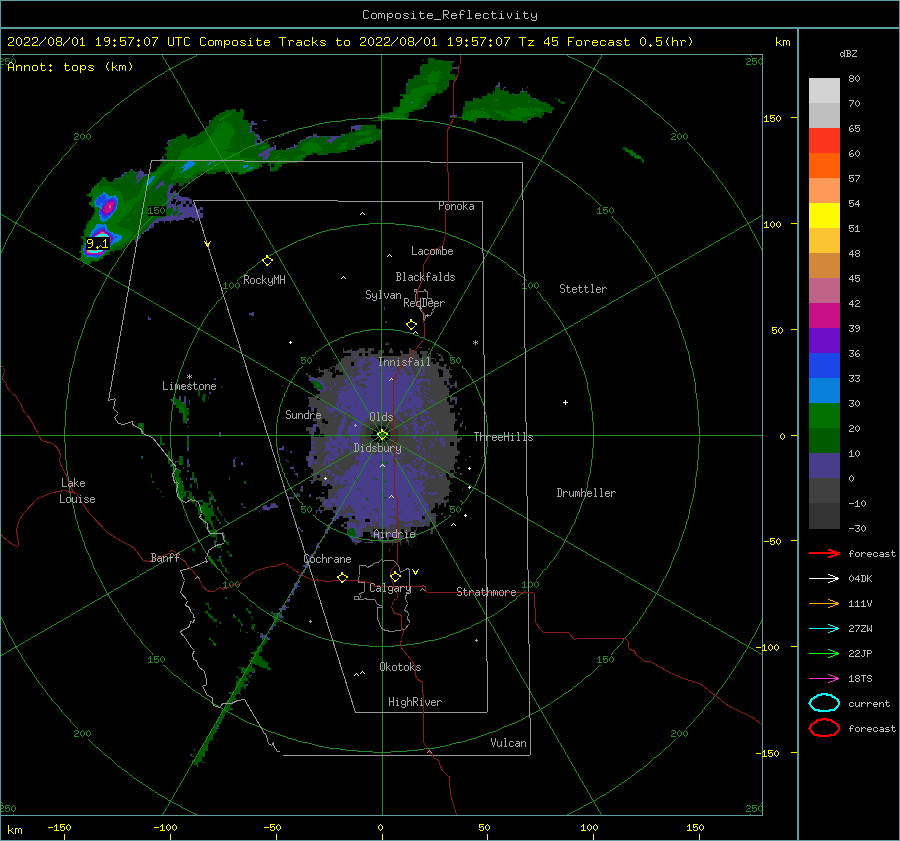Click the Cochrane city label
The width and height of the screenshot is (900, 841).
tap(327, 559)
